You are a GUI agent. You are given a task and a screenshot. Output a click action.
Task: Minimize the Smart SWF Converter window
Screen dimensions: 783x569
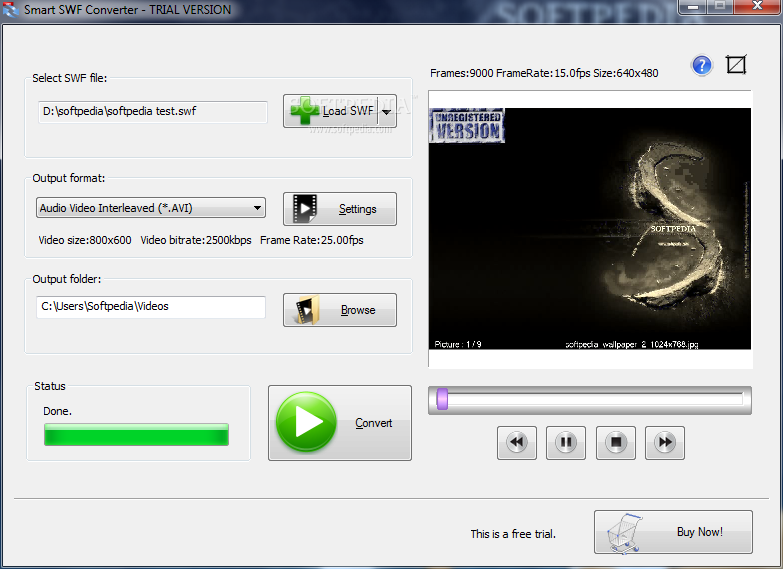(x=692, y=6)
